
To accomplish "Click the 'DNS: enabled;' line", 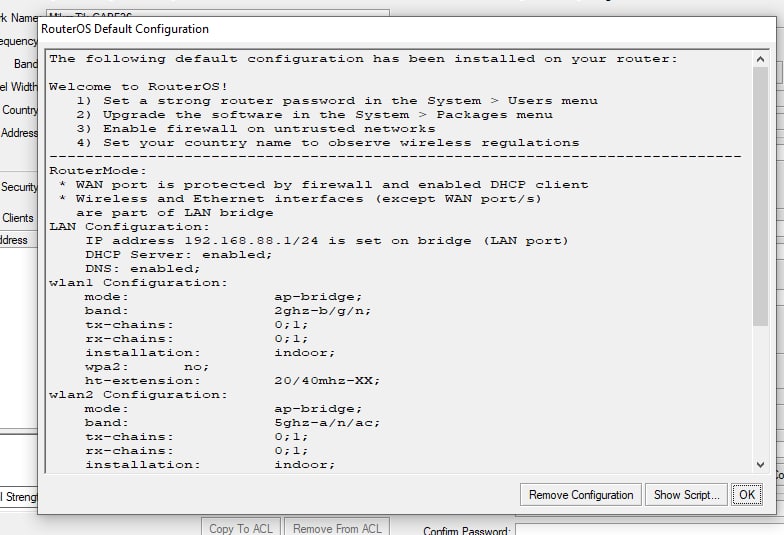I will (x=142, y=268).
